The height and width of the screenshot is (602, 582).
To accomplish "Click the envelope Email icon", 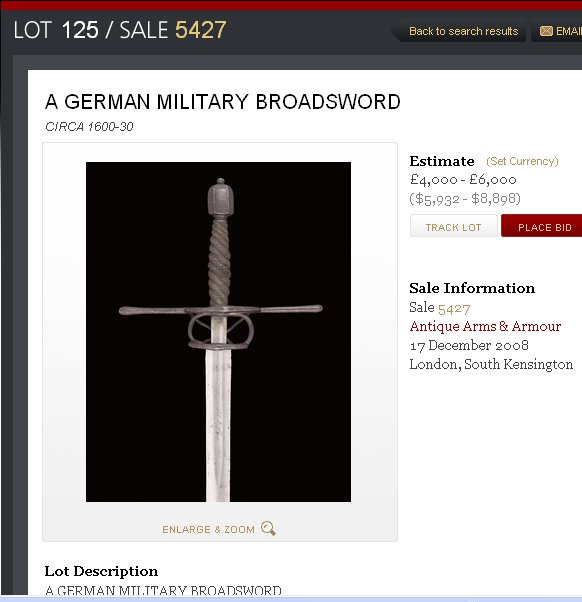I will (x=546, y=31).
